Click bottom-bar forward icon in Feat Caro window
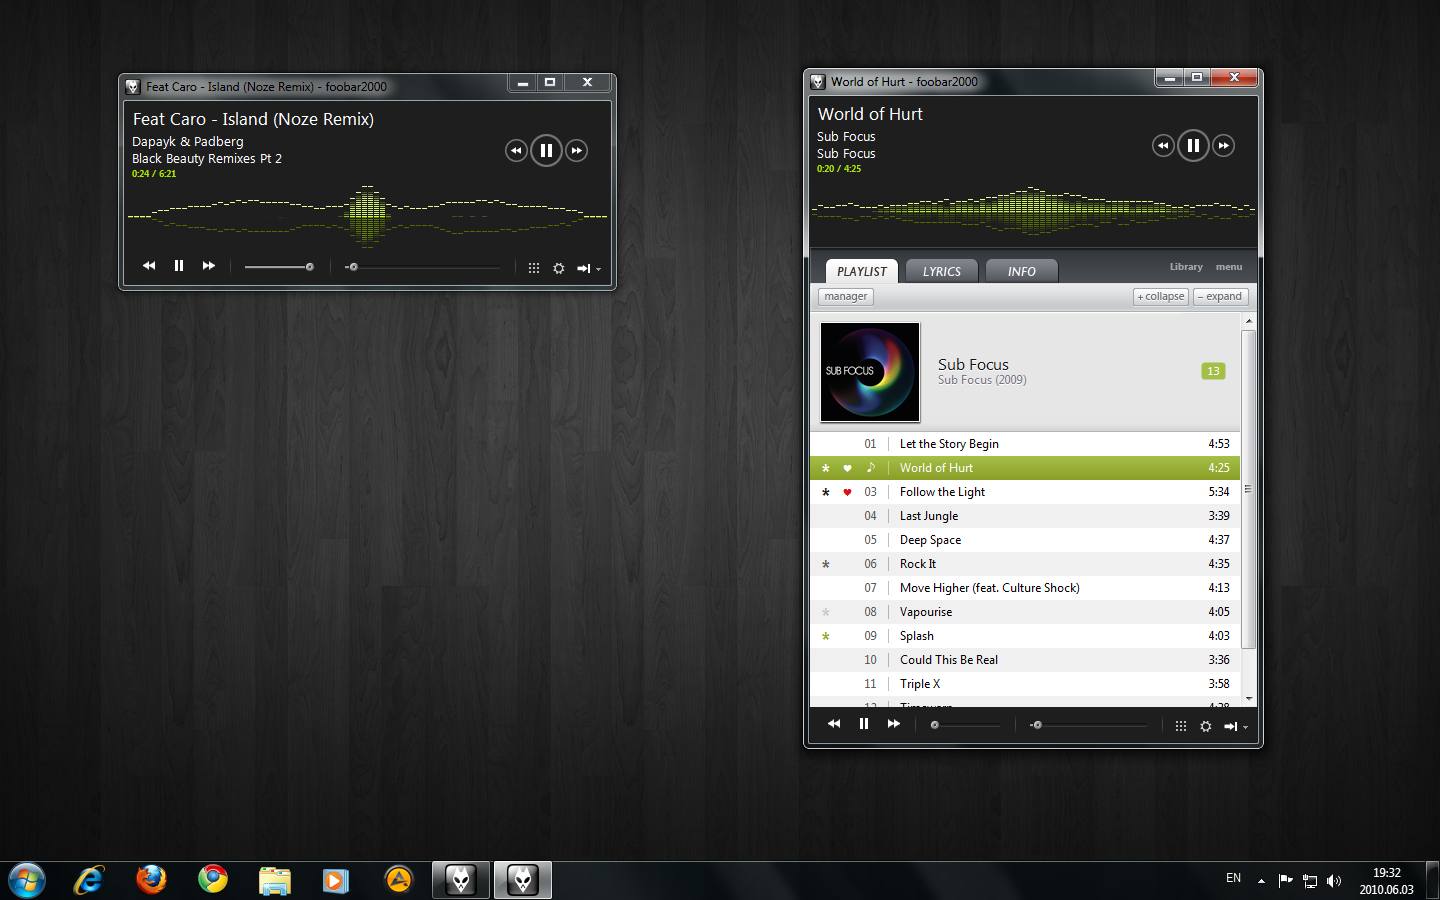This screenshot has width=1440, height=900. (x=209, y=266)
